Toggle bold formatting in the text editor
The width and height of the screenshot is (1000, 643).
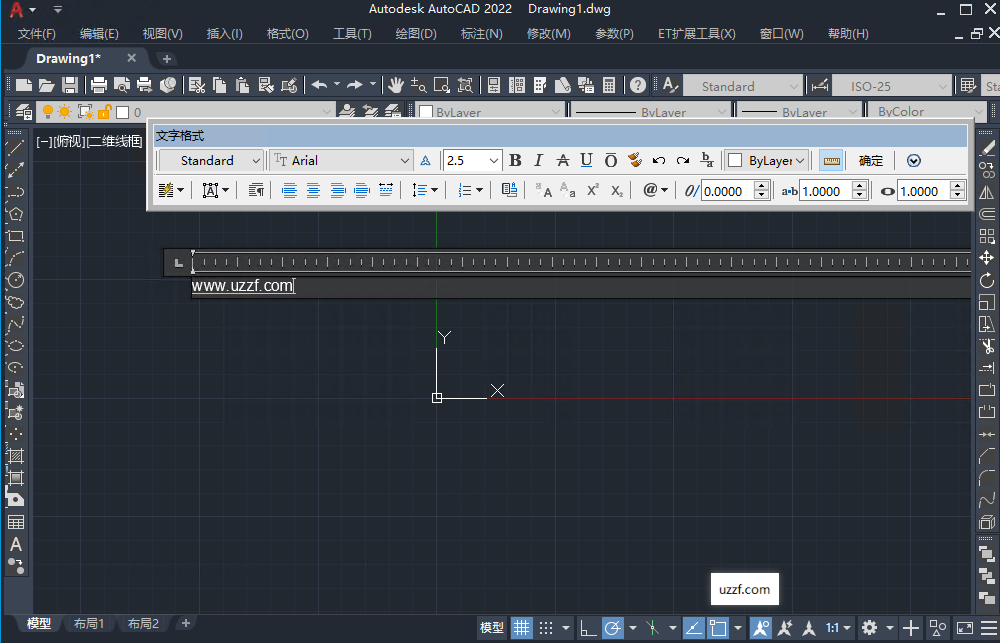pos(514,160)
